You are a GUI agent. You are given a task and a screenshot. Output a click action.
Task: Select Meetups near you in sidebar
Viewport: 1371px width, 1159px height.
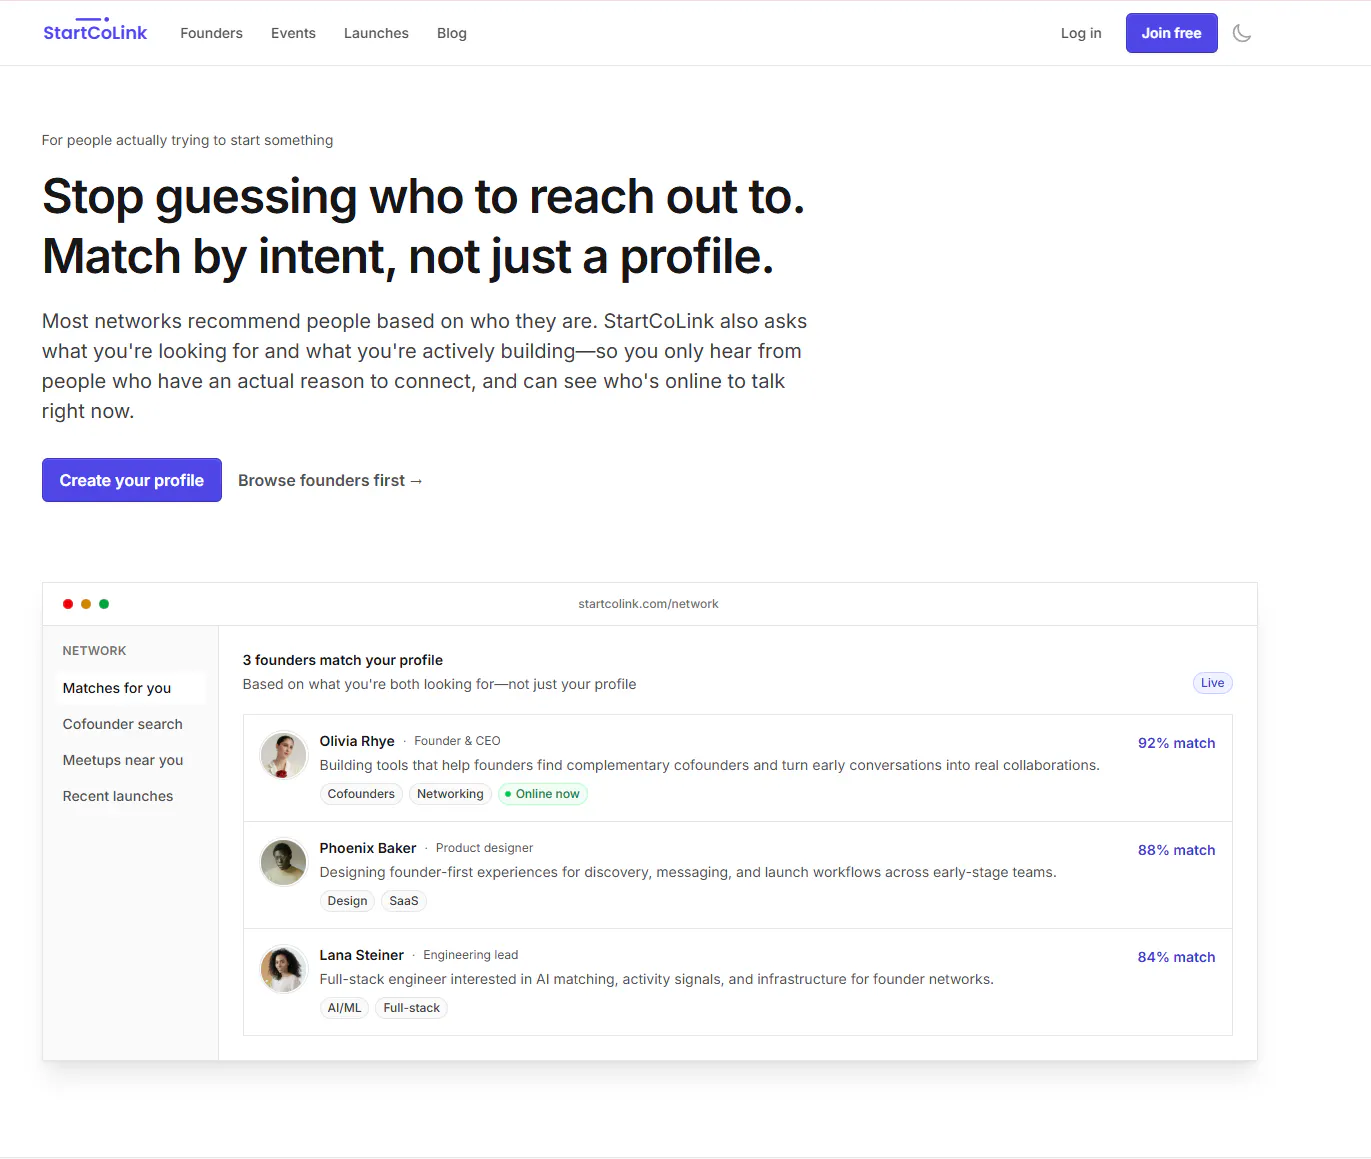[130, 760]
